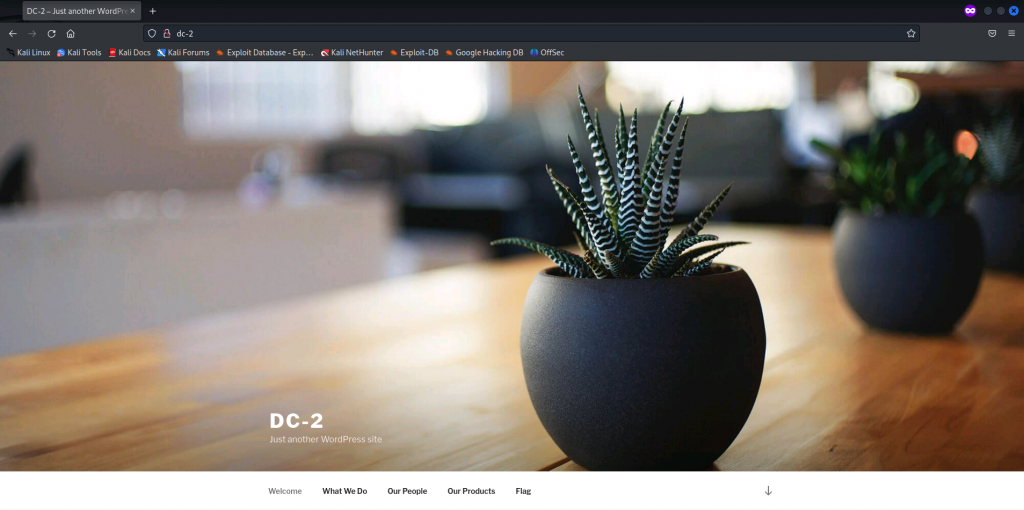Go back using the browser back arrow
This screenshot has height=510, width=1024.
point(12,33)
